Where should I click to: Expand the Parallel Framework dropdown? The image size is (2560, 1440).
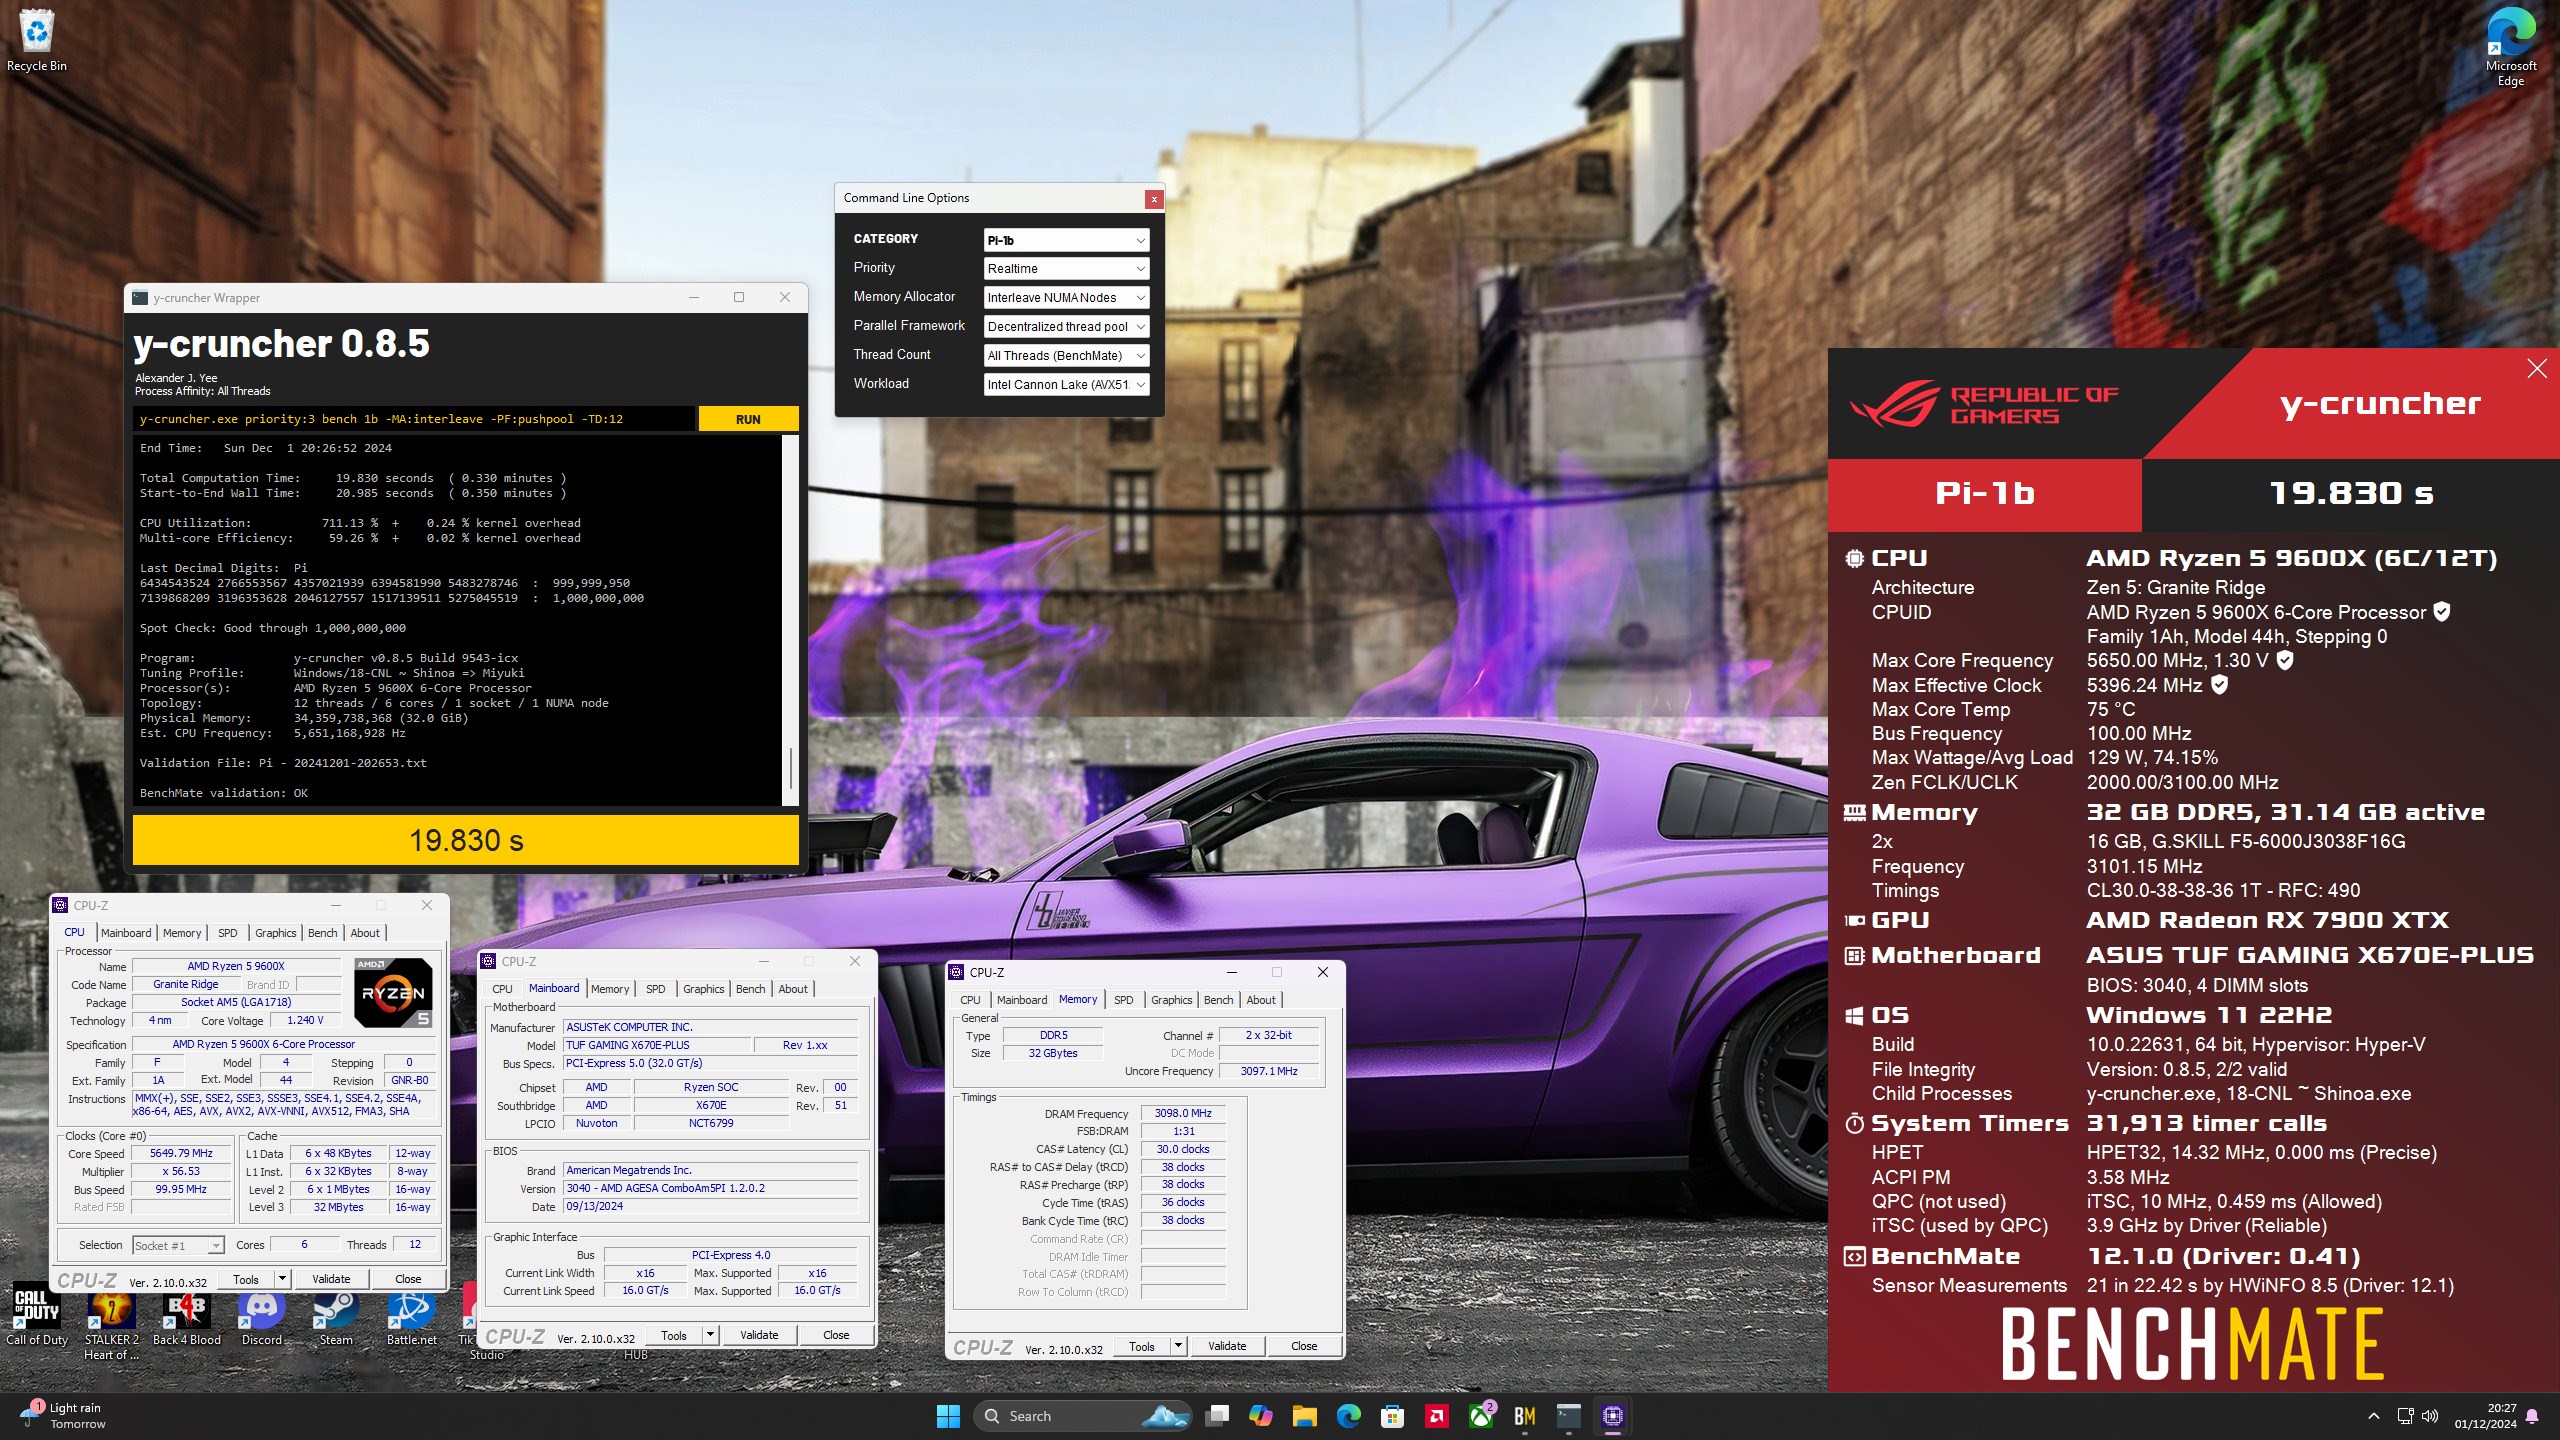pos(1066,327)
